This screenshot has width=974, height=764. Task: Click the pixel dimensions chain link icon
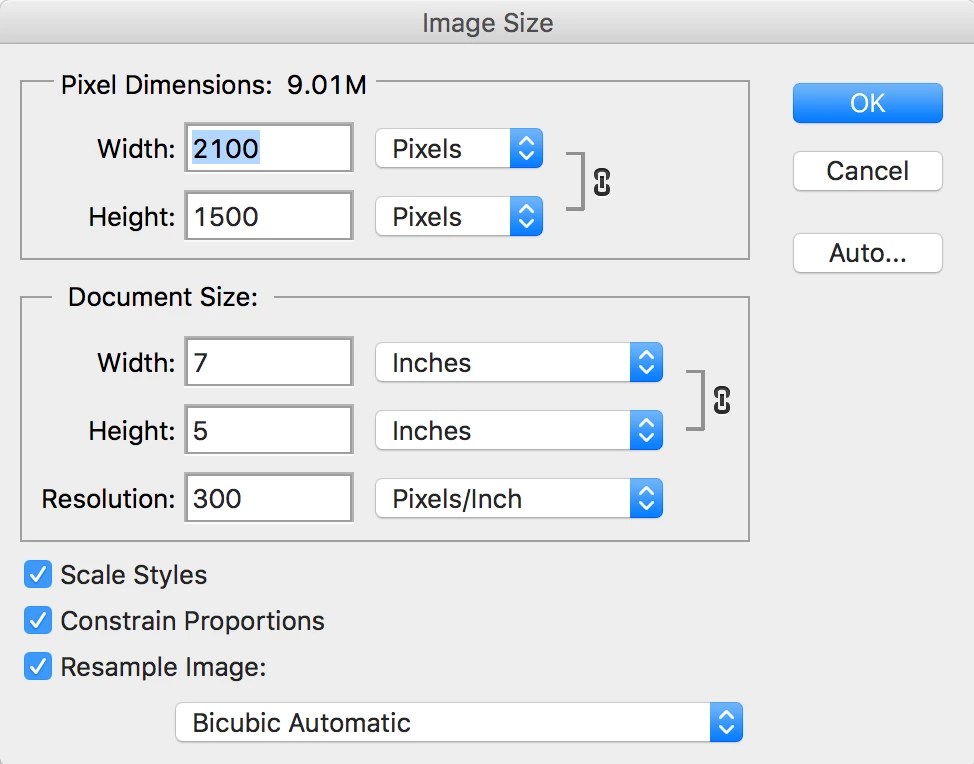[x=602, y=182]
